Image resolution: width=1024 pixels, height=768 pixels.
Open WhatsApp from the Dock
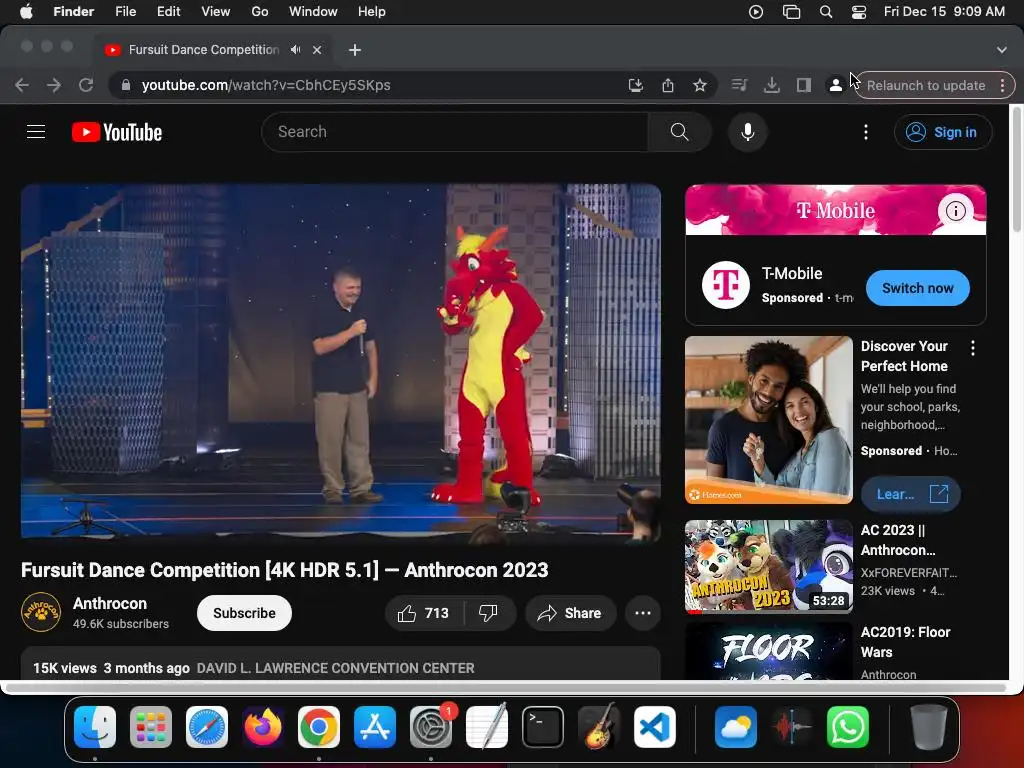[x=848, y=727]
